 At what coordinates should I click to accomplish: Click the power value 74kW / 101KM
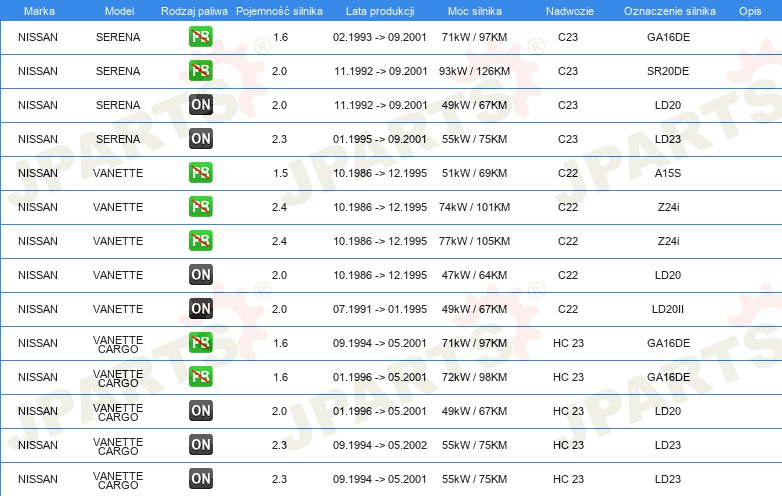click(474, 207)
